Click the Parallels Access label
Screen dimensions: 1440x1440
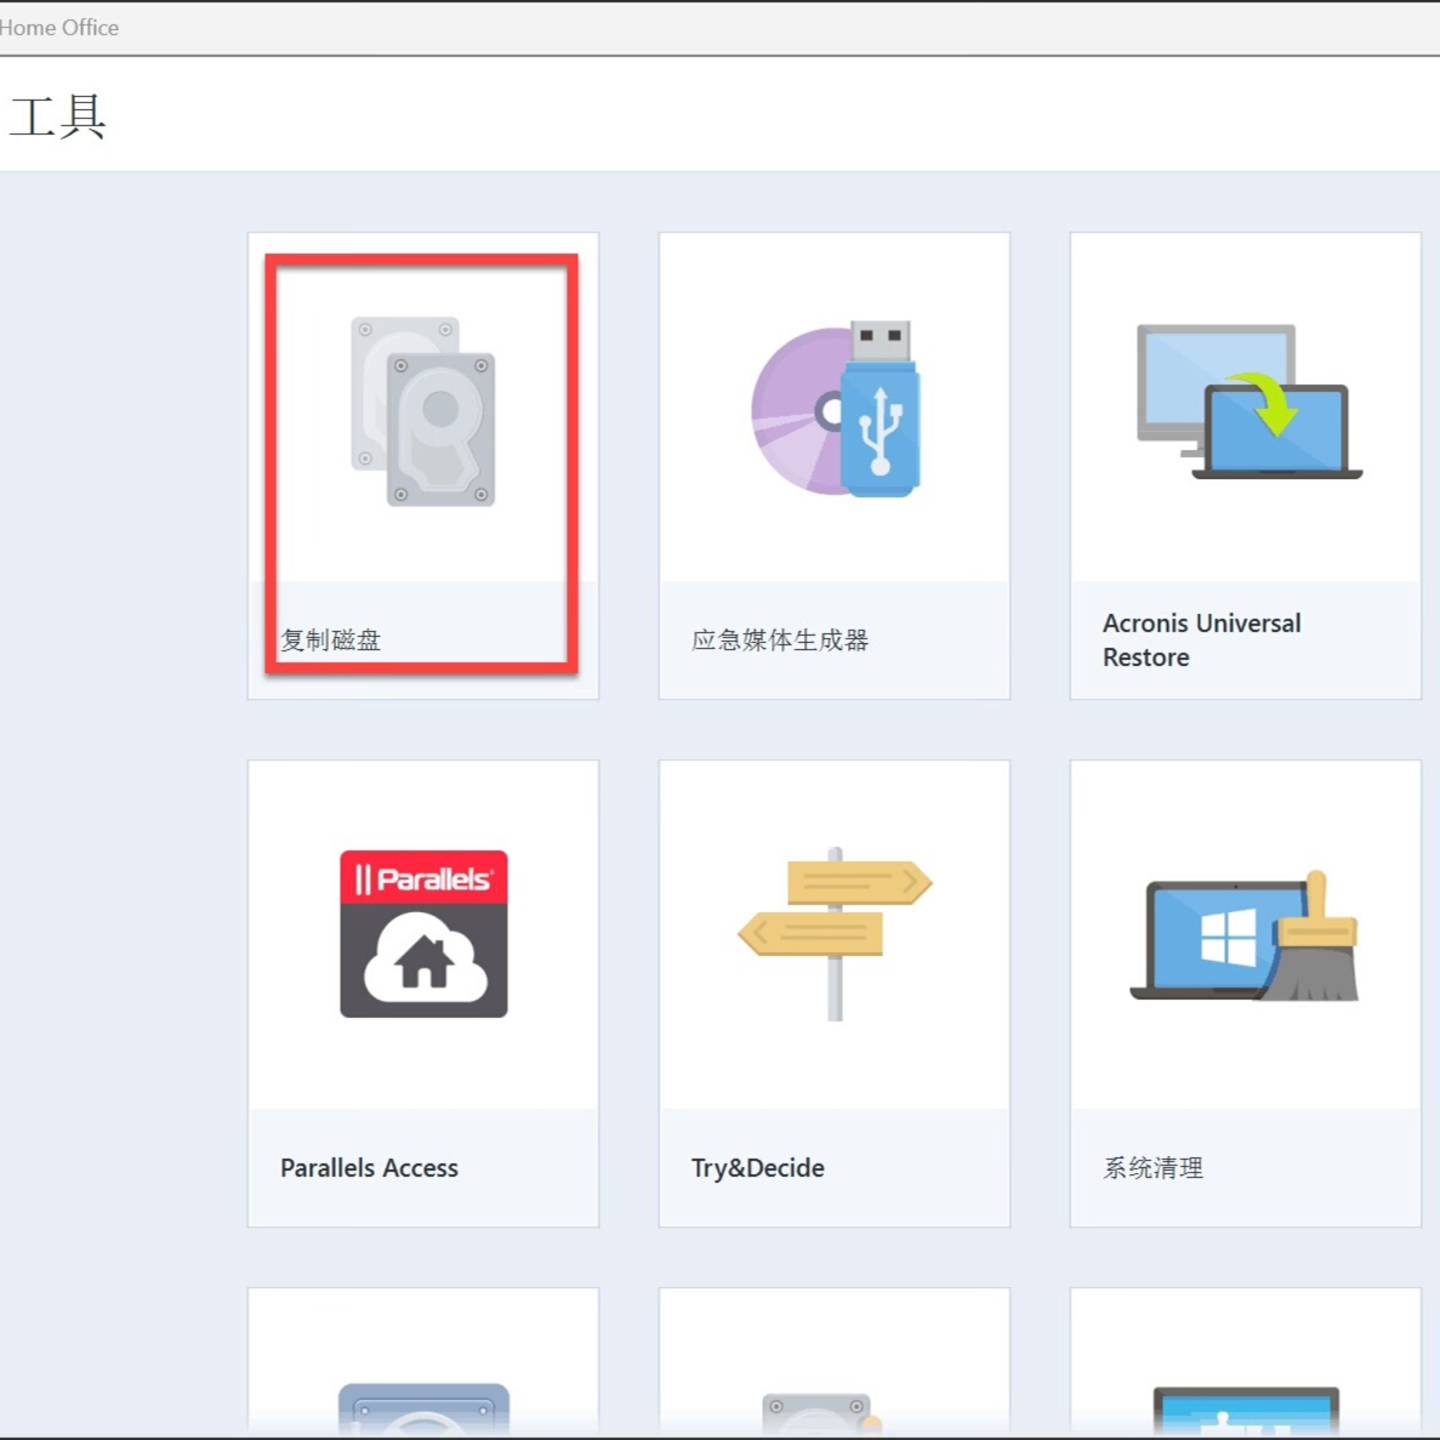point(369,1168)
